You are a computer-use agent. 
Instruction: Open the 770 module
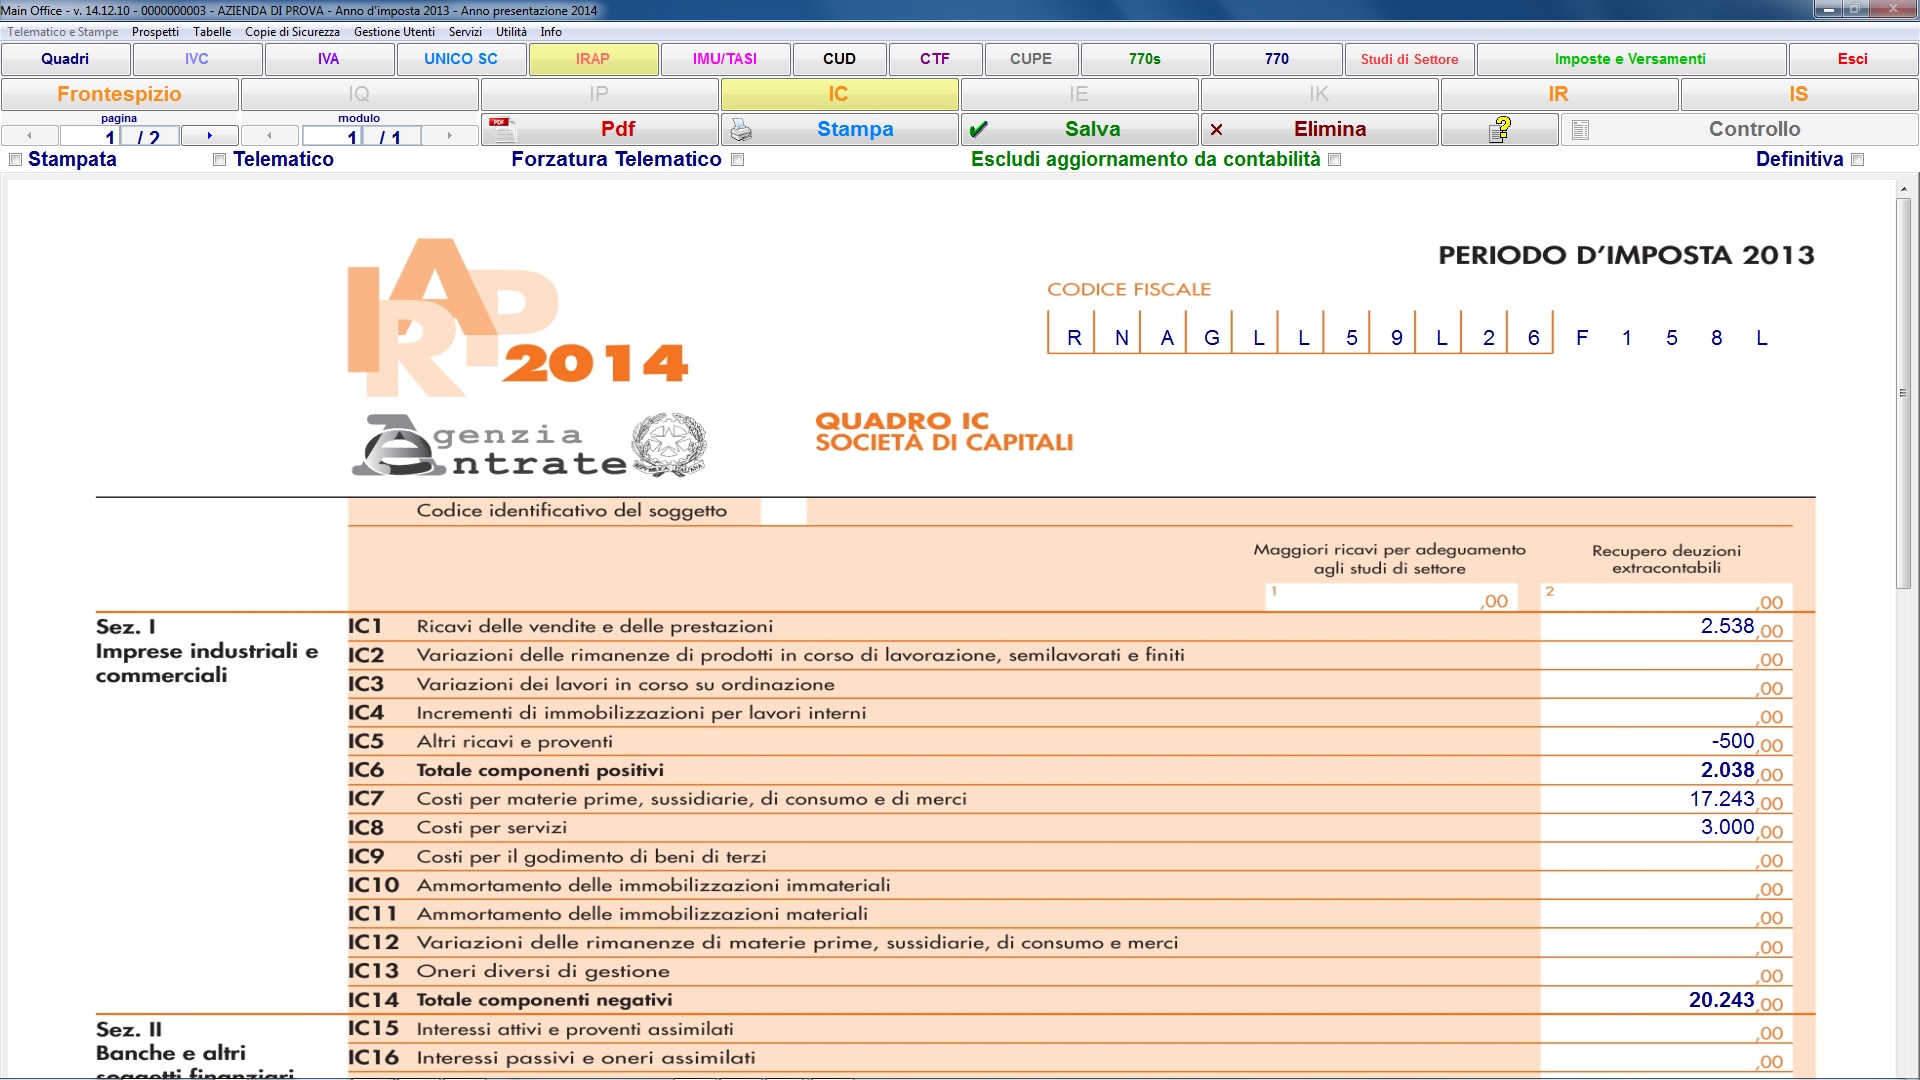[1277, 59]
